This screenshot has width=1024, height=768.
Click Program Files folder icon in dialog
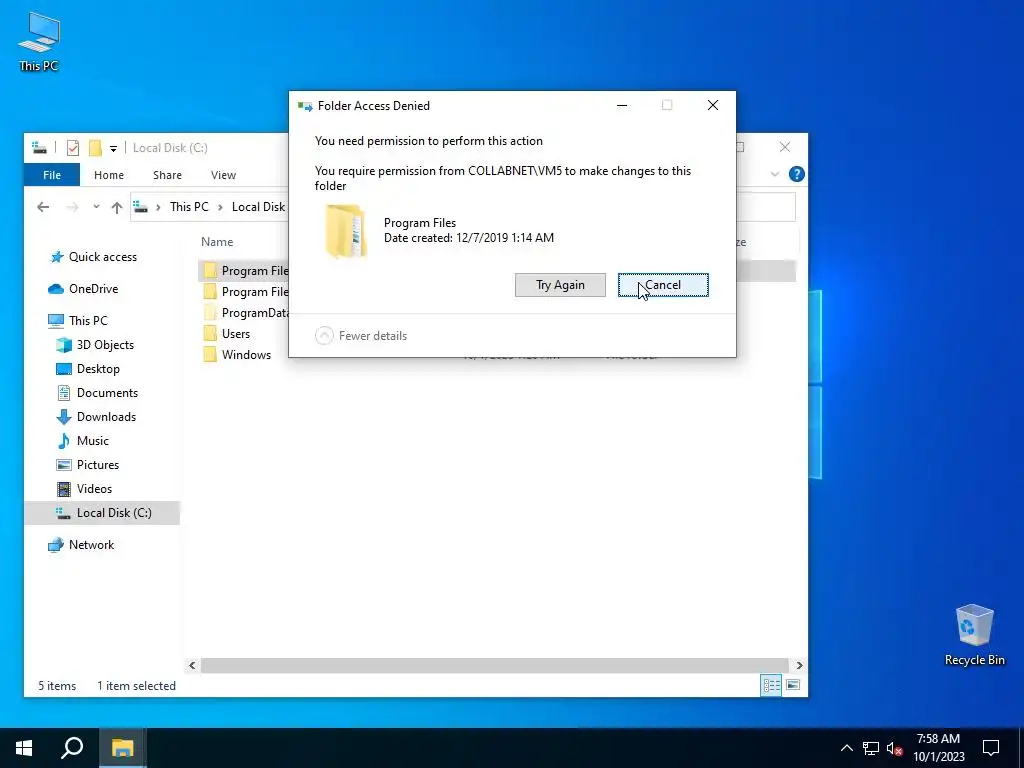click(346, 231)
